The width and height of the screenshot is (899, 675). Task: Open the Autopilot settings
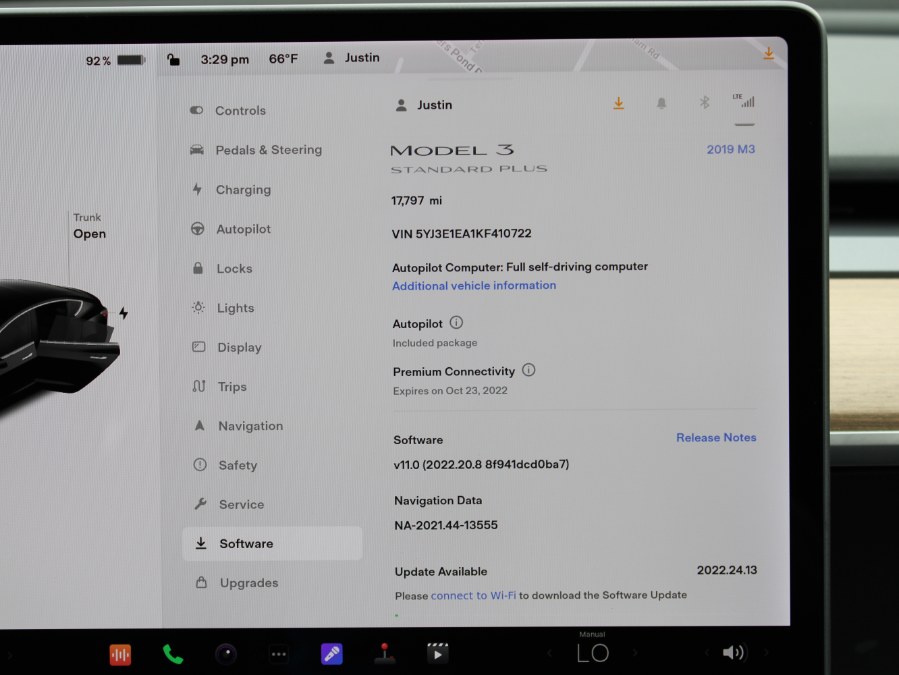click(x=230, y=229)
